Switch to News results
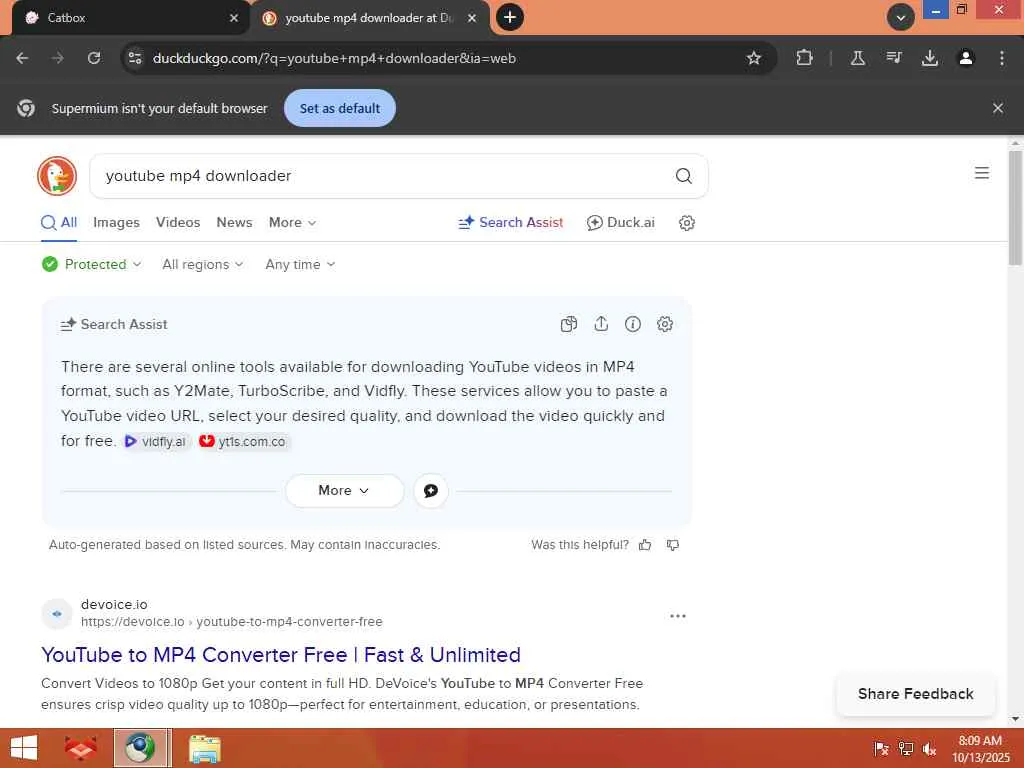1024x768 pixels. pyautogui.click(x=234, y=223)
